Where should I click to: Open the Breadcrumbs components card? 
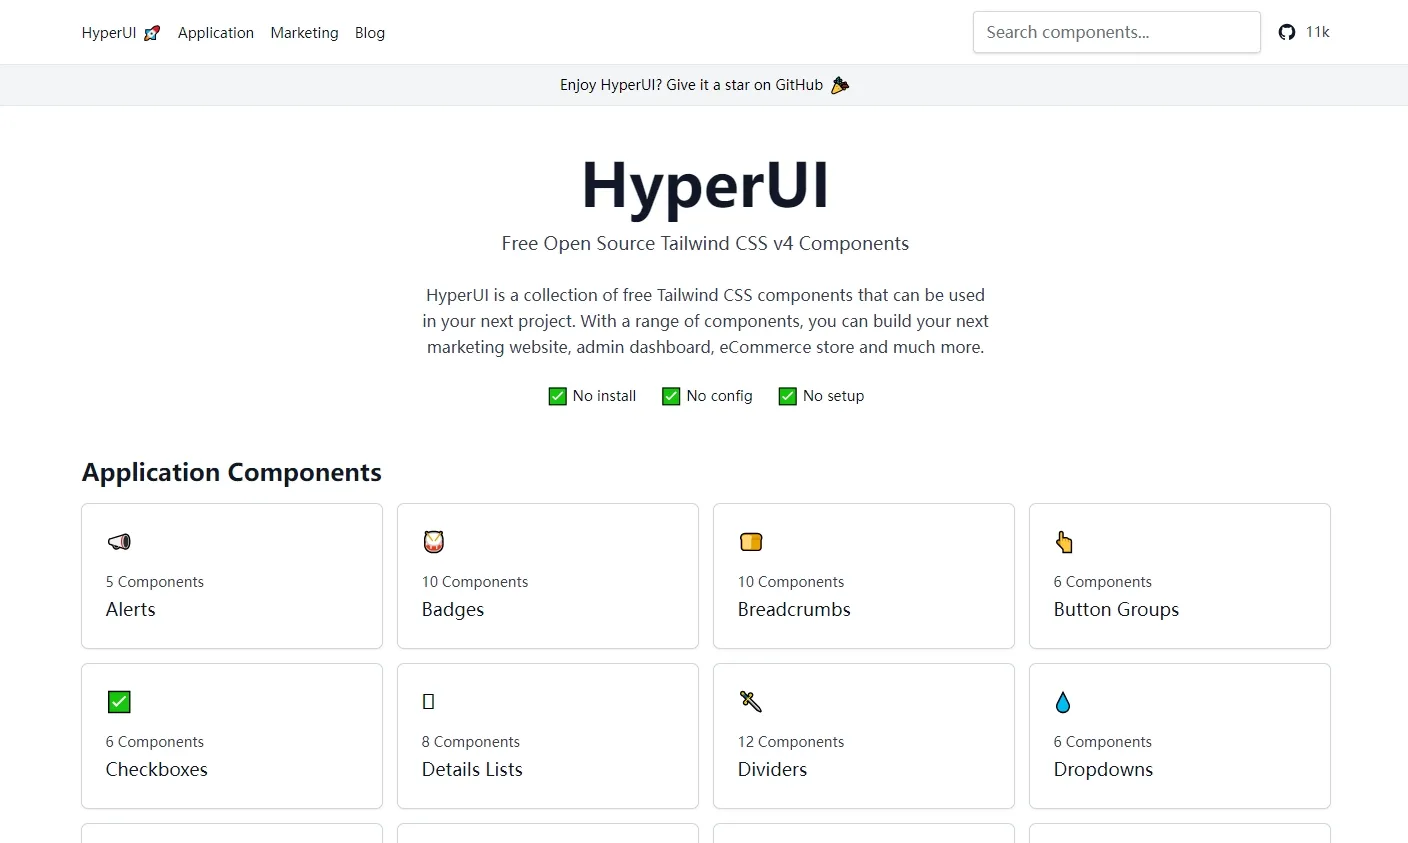point(864,576)
